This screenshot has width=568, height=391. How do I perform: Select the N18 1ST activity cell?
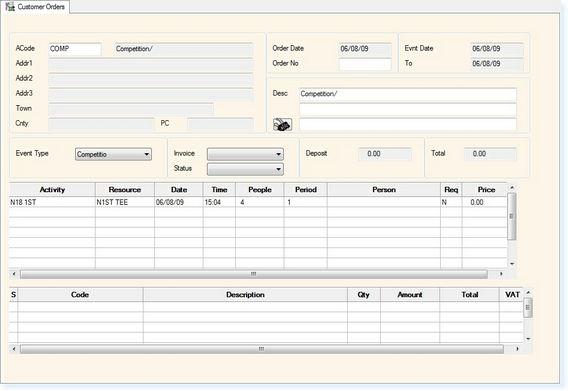(x=52, y=202)
